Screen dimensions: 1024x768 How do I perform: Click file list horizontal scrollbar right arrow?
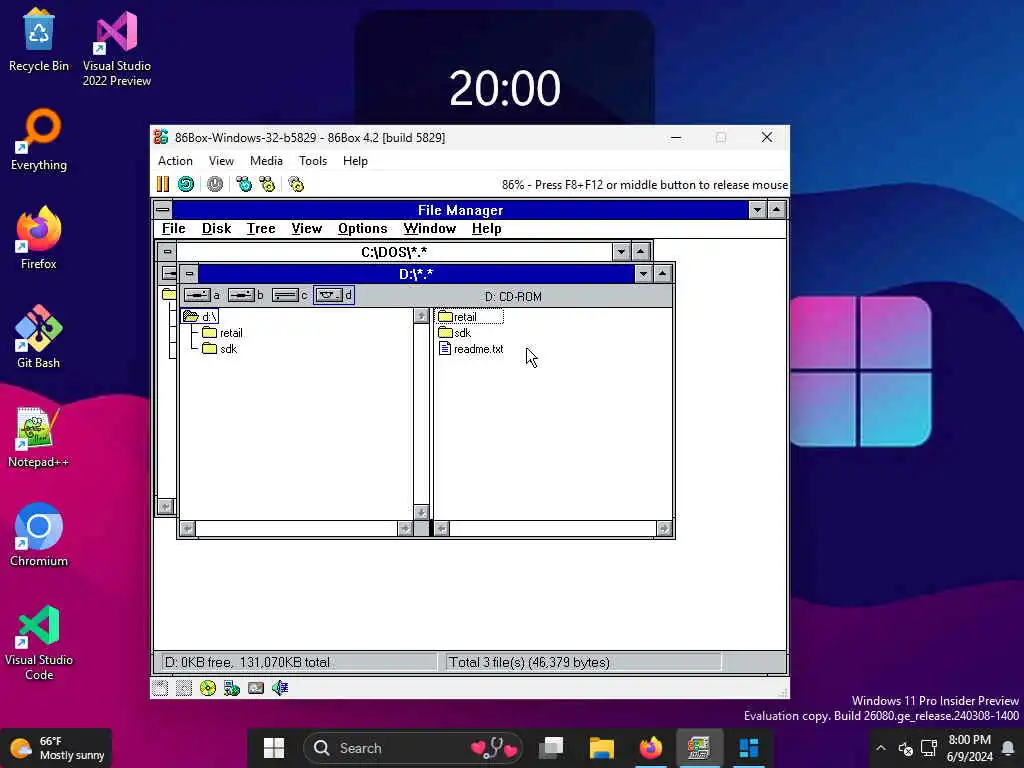664,528
